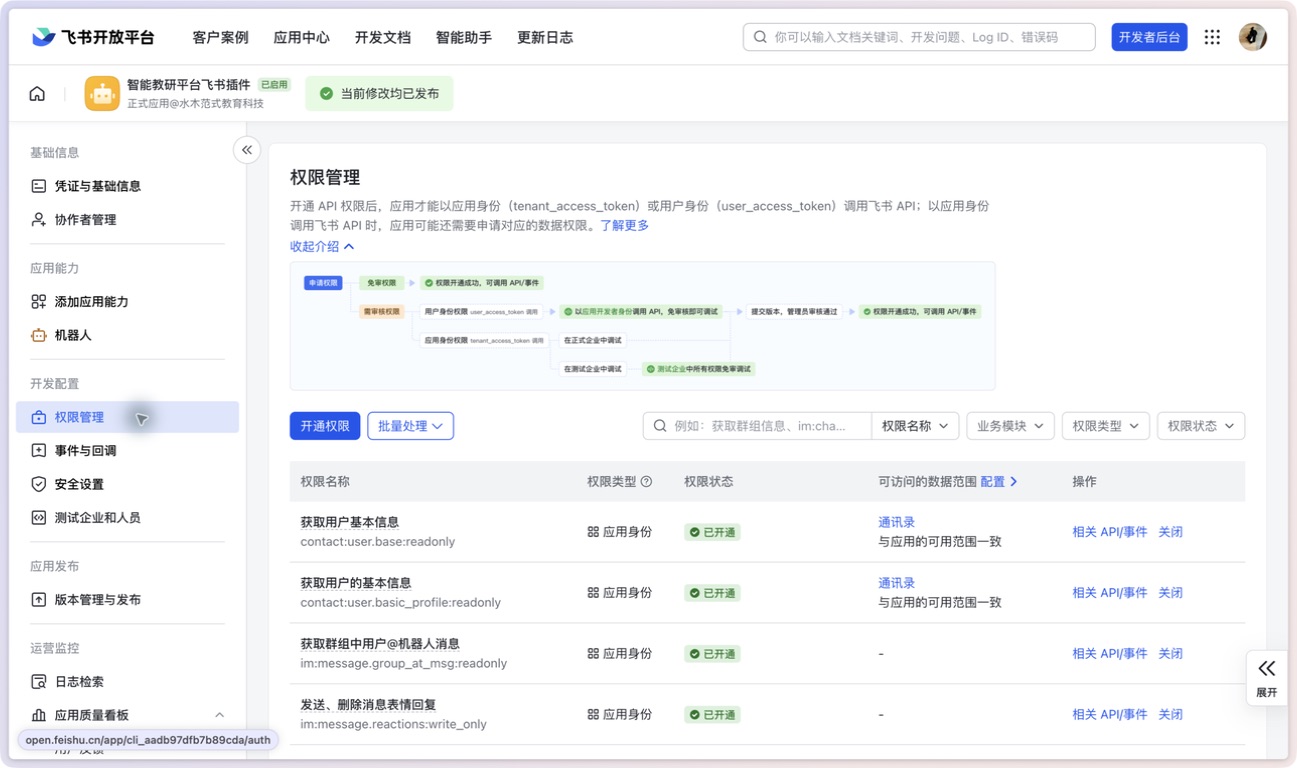Open 相关 API/事件 for im:message.reactions:write_only
Viewport: 1297px width, 768px height.
click(x=1109, y=715)
